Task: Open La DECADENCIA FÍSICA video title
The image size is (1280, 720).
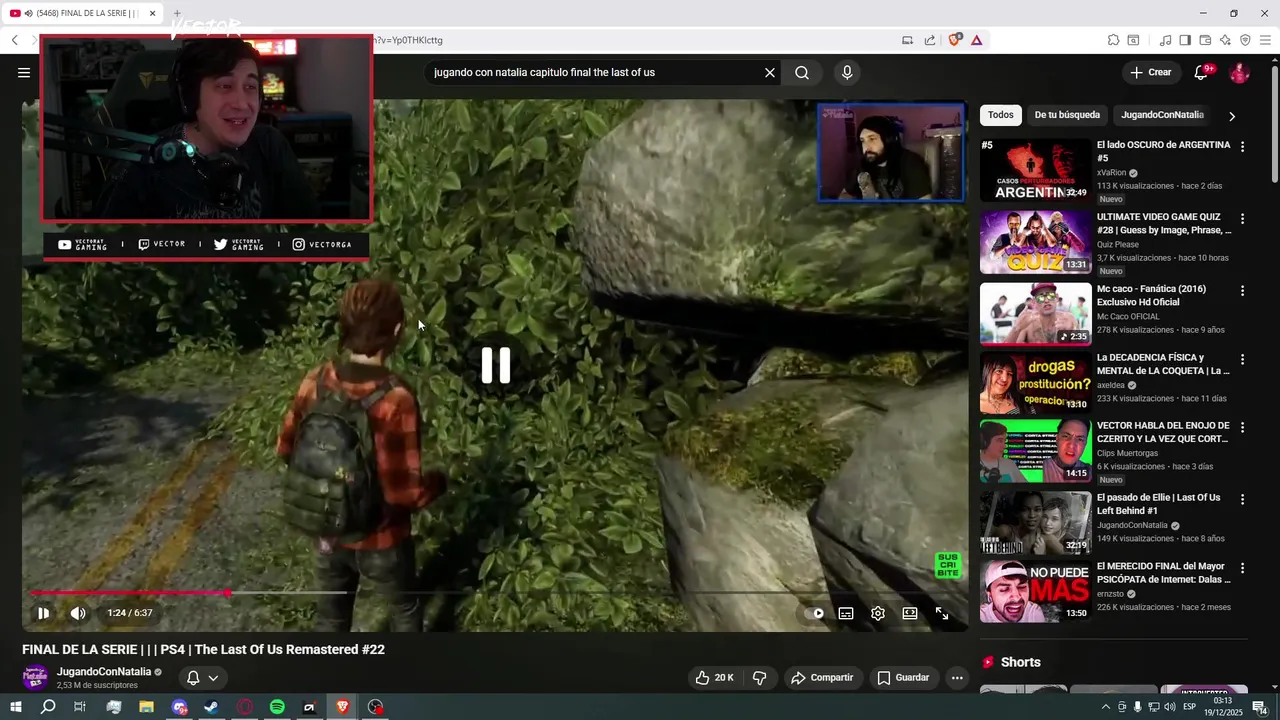Action: pos(1163,364)
